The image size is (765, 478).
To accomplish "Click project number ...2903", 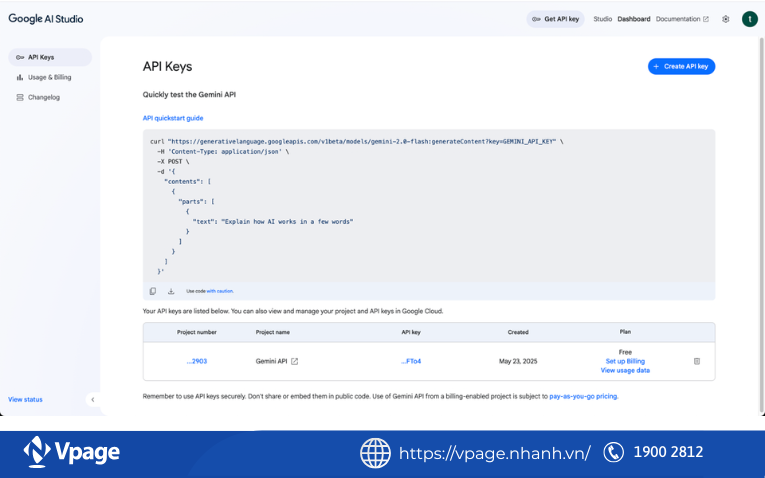I will [x=197, y=361].
